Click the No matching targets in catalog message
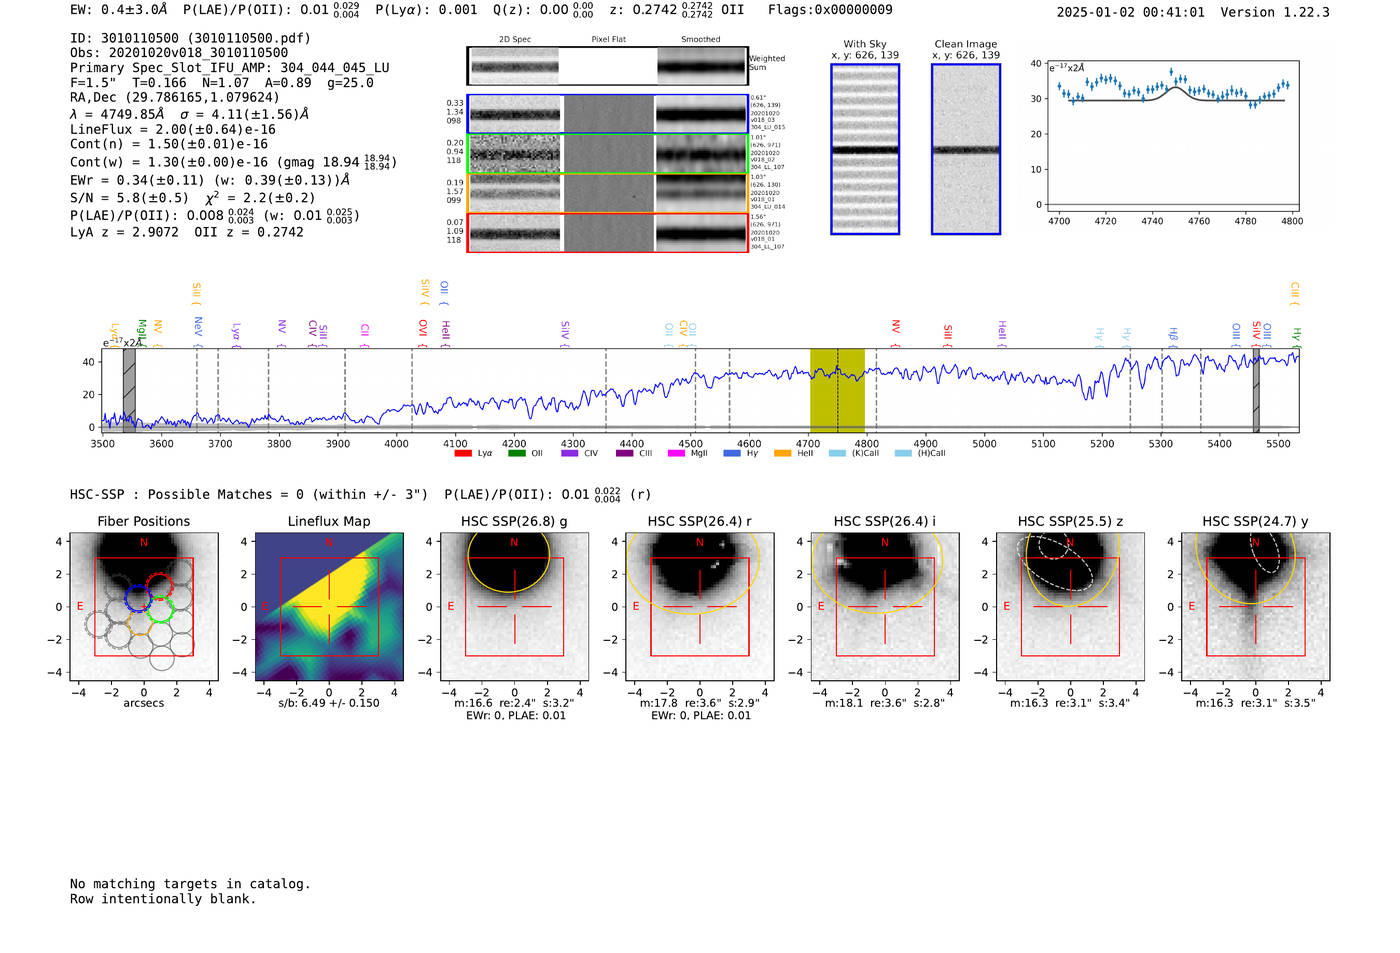Image resolution: width=1400 pixels, height=953 pixels. [190, 884]
